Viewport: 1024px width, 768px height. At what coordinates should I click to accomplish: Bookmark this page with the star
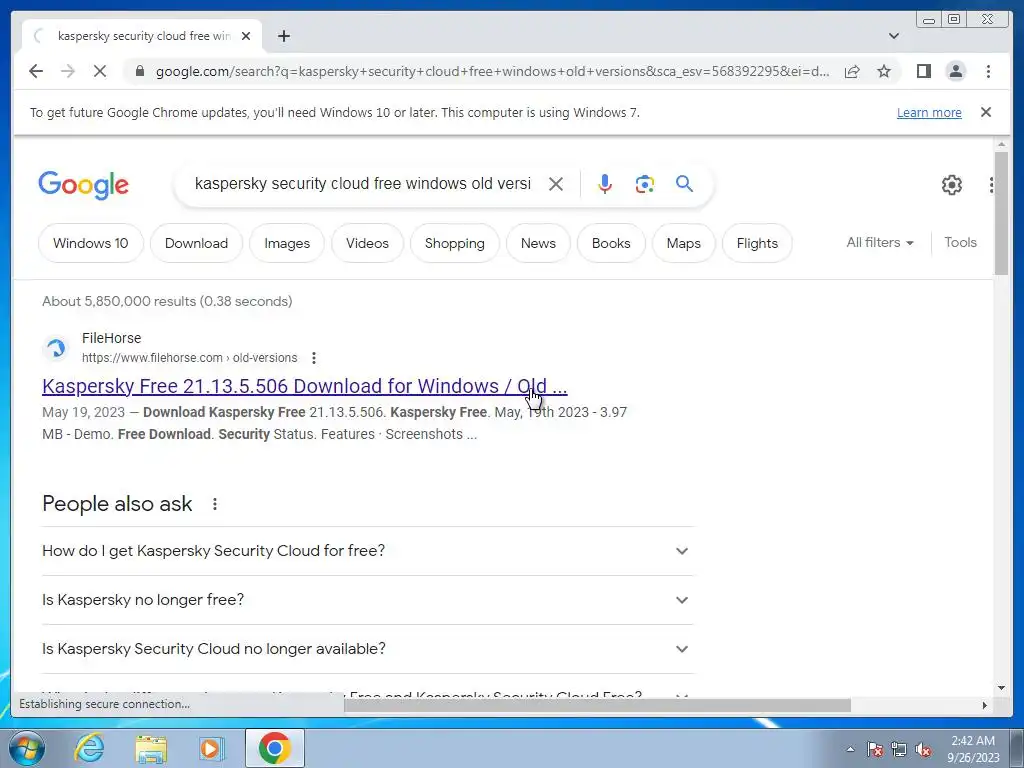[884, 71]
